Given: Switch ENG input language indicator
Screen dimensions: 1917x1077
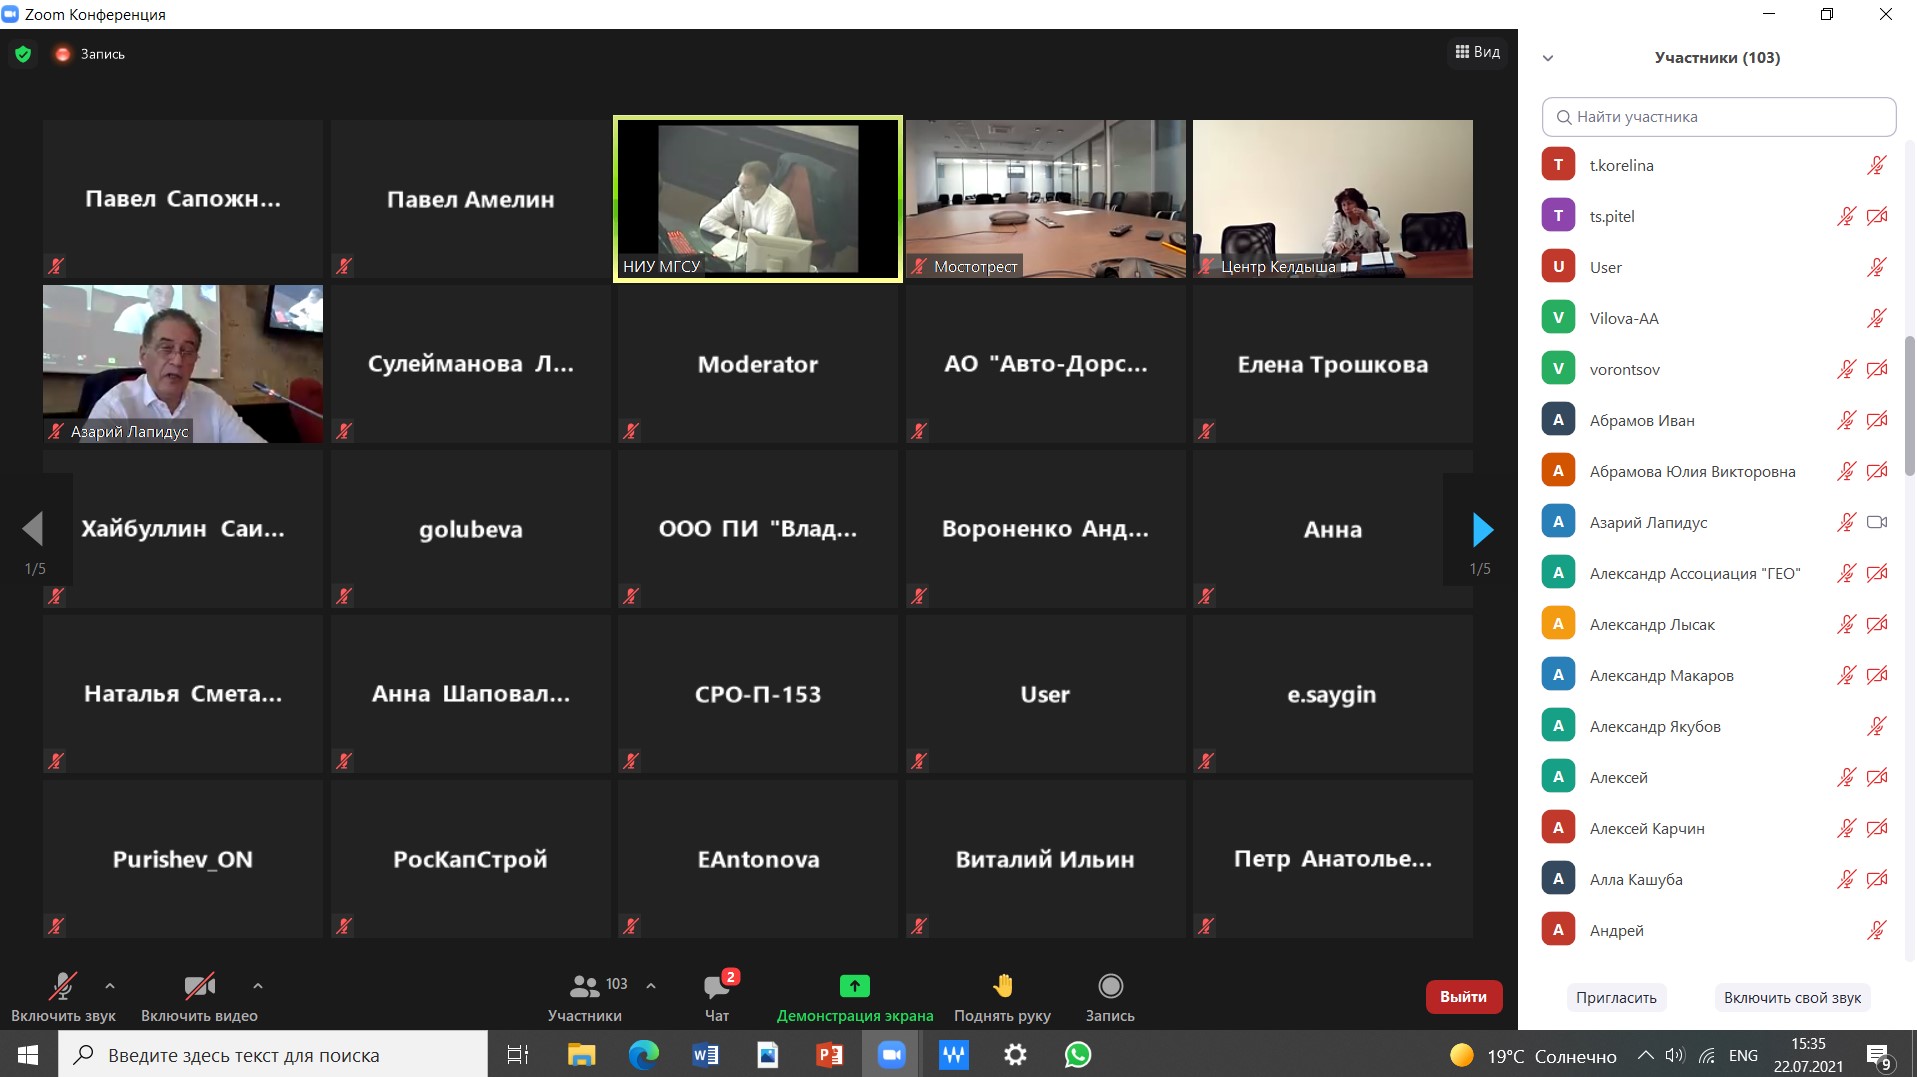Looking at the screenshot, I should point(1743,1055).
